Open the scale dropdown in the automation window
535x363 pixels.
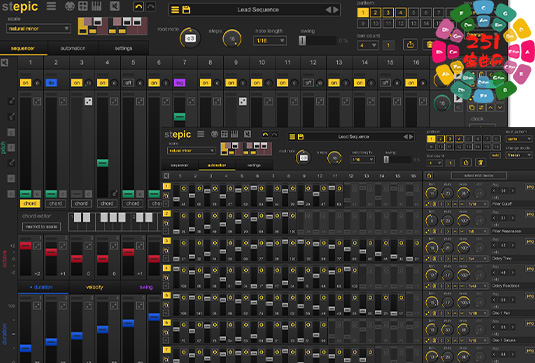coord(191,150)
